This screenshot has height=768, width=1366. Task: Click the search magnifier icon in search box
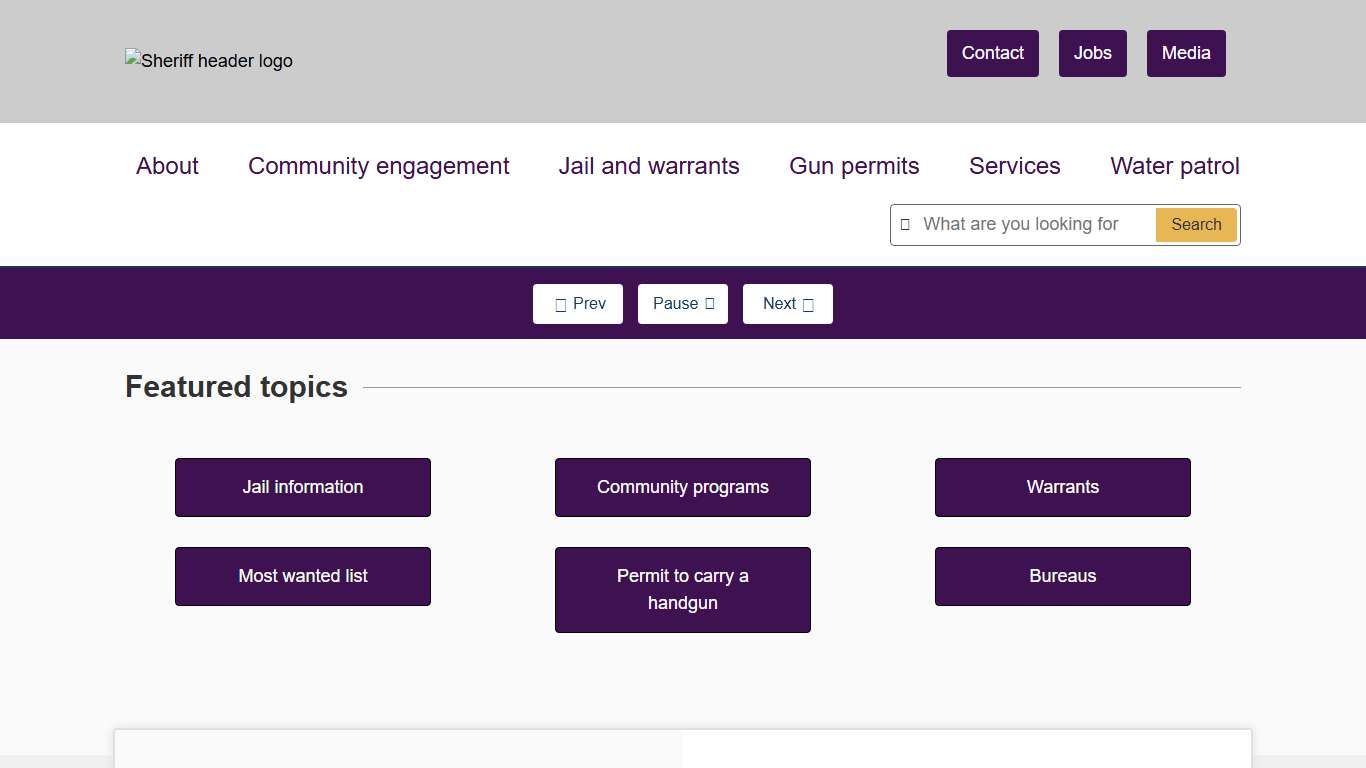coord(905,225)
